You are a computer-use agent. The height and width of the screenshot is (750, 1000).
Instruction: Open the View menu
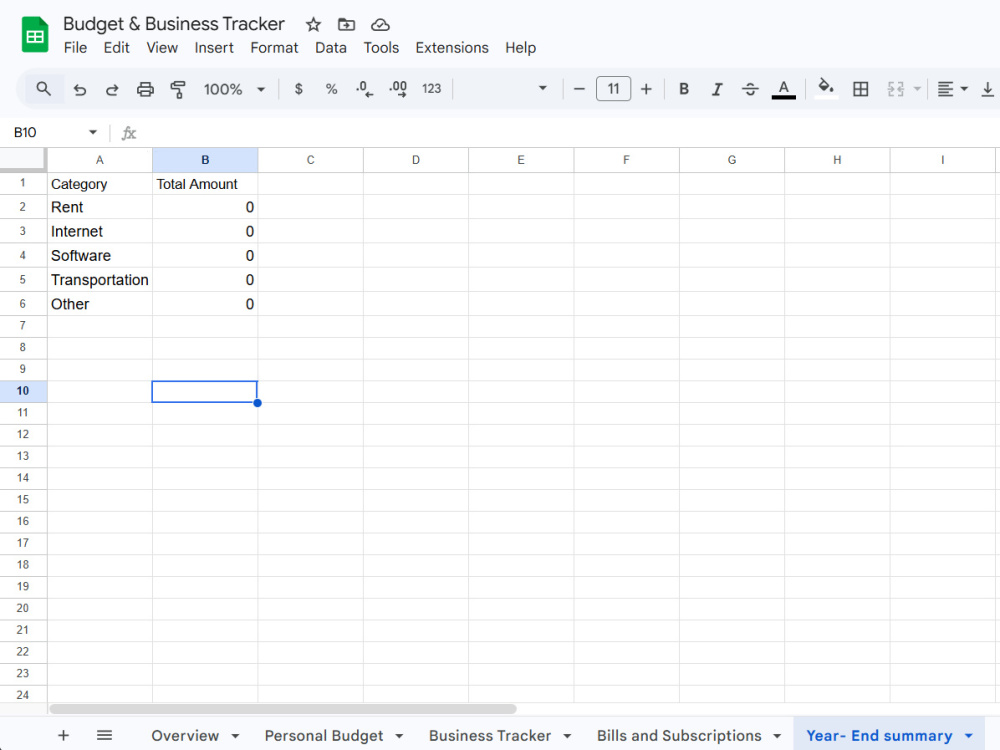click(162, 48)
